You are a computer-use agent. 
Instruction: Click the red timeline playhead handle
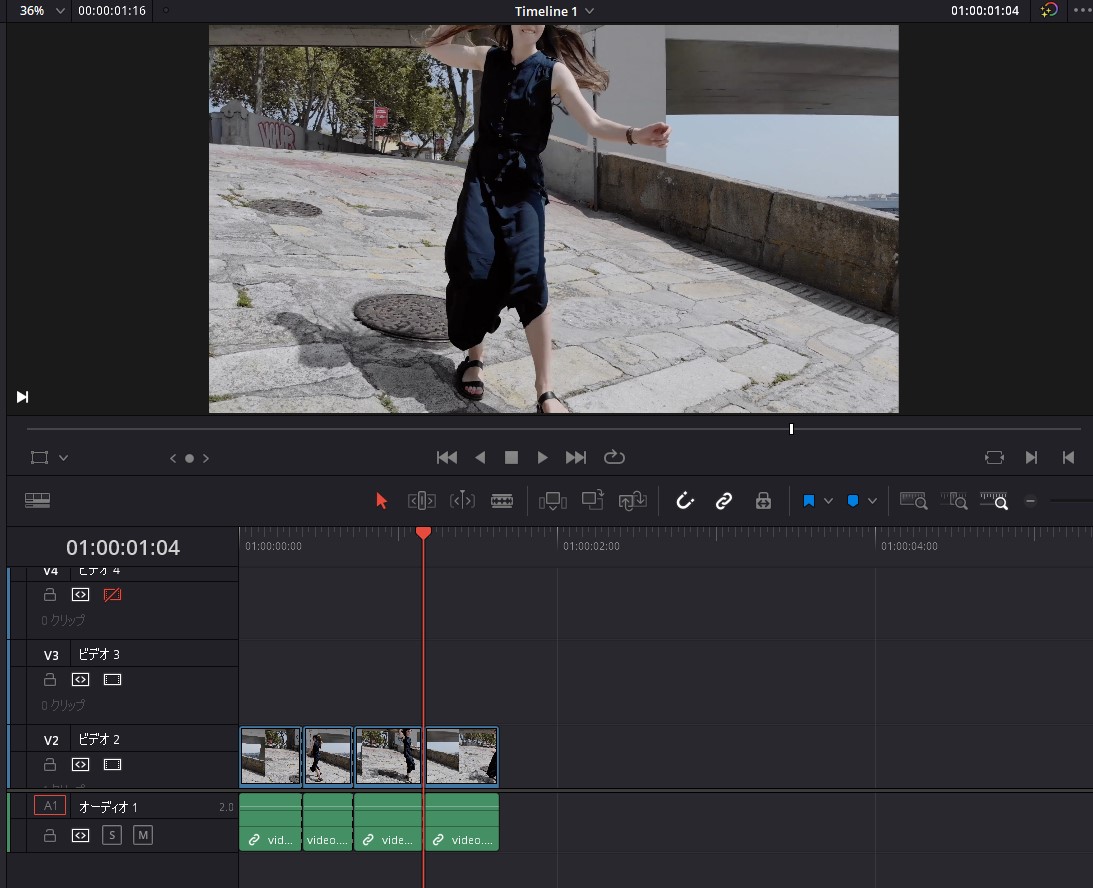click(423, 533)
